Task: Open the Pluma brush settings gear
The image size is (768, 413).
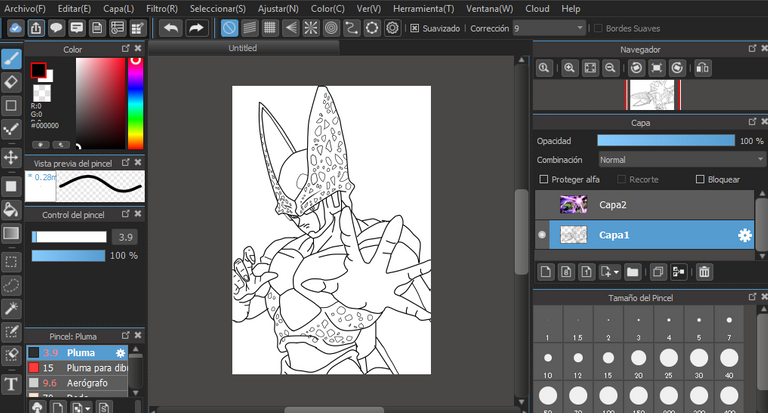Action: [120, 353]
